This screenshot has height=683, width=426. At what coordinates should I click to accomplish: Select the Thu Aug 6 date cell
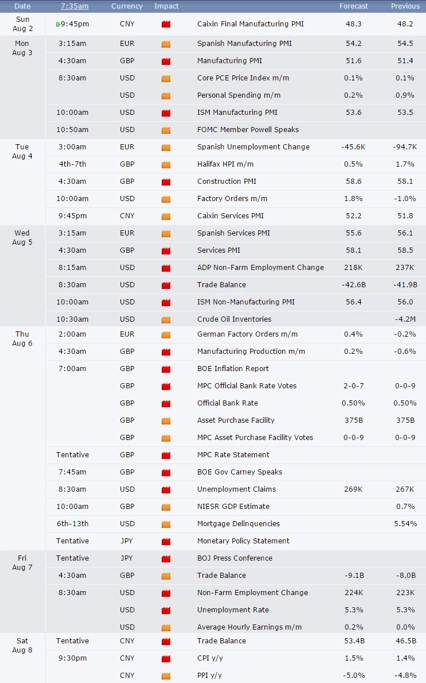22,338
